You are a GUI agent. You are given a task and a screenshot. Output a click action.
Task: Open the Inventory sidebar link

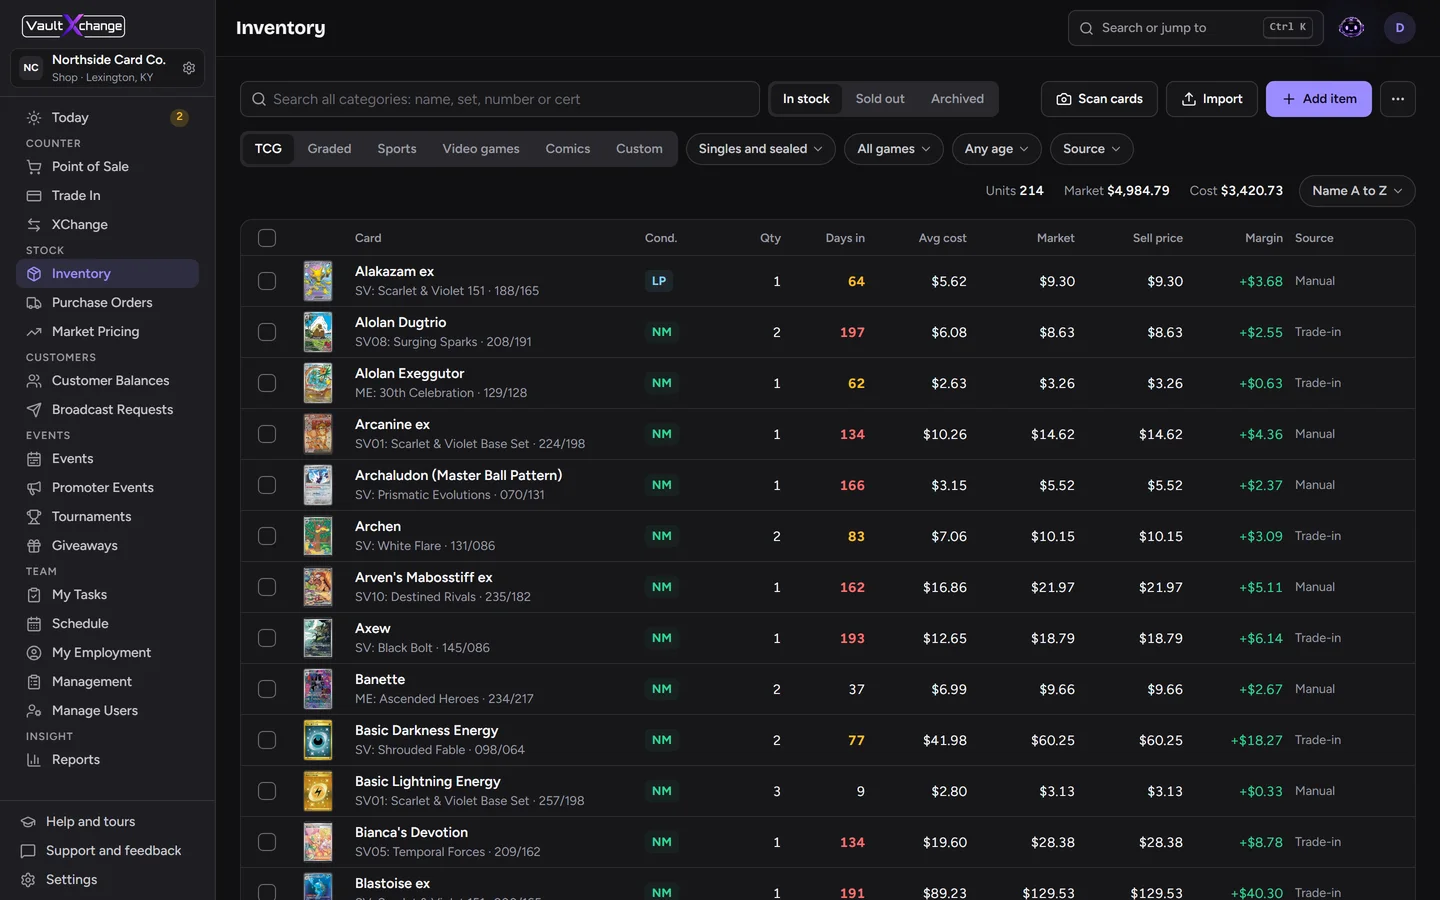pos(107,274)
